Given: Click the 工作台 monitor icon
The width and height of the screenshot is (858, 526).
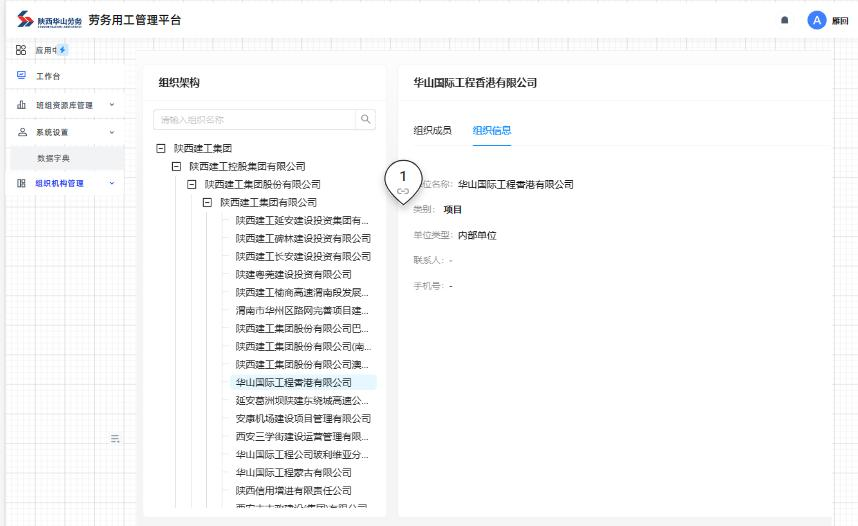Looking at the screenshot, I should [x=21, y=76].
